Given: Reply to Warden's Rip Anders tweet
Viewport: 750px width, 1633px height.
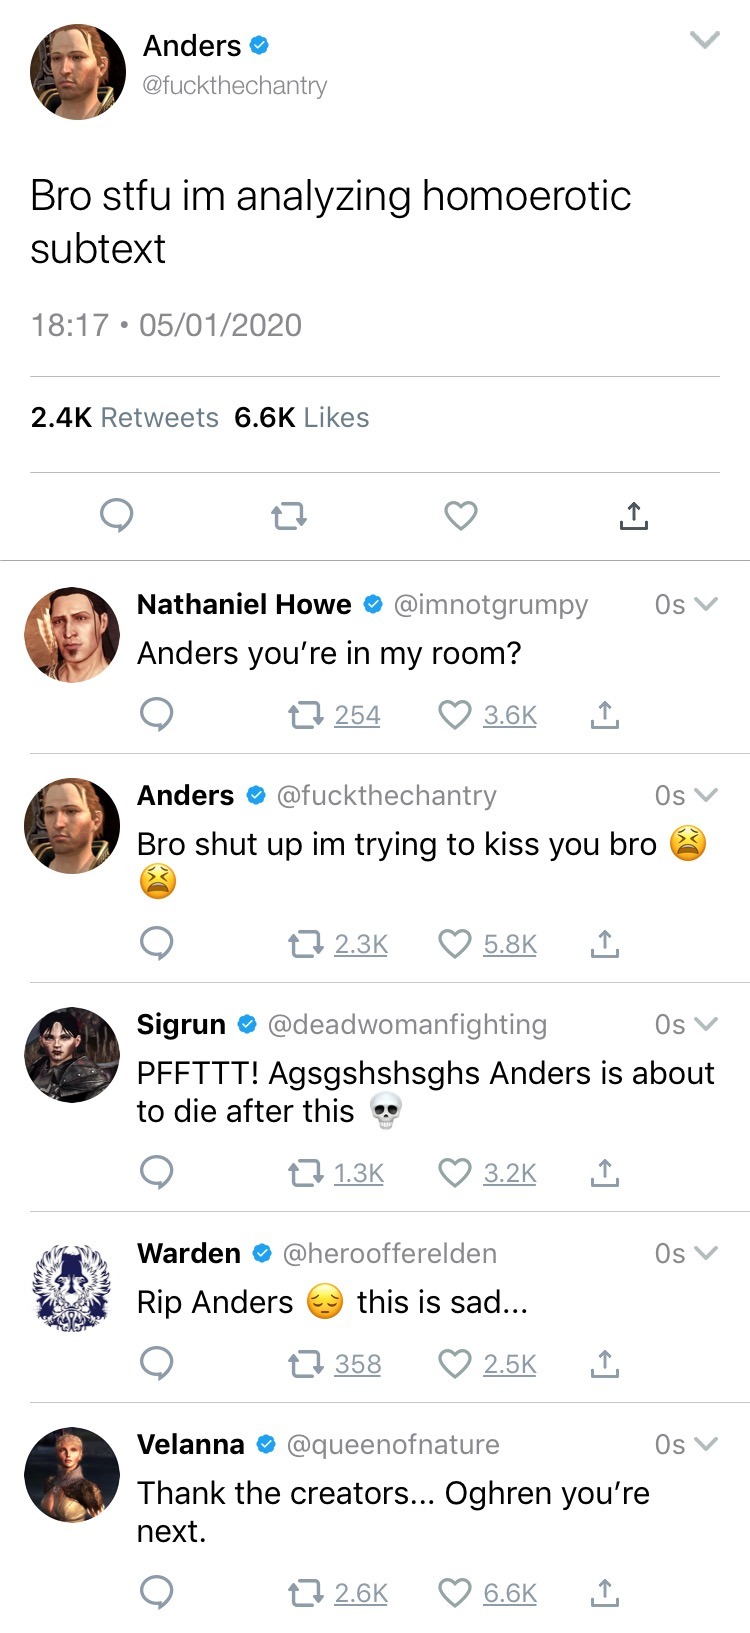Looking at the screenshot, I should point(156,1364).
